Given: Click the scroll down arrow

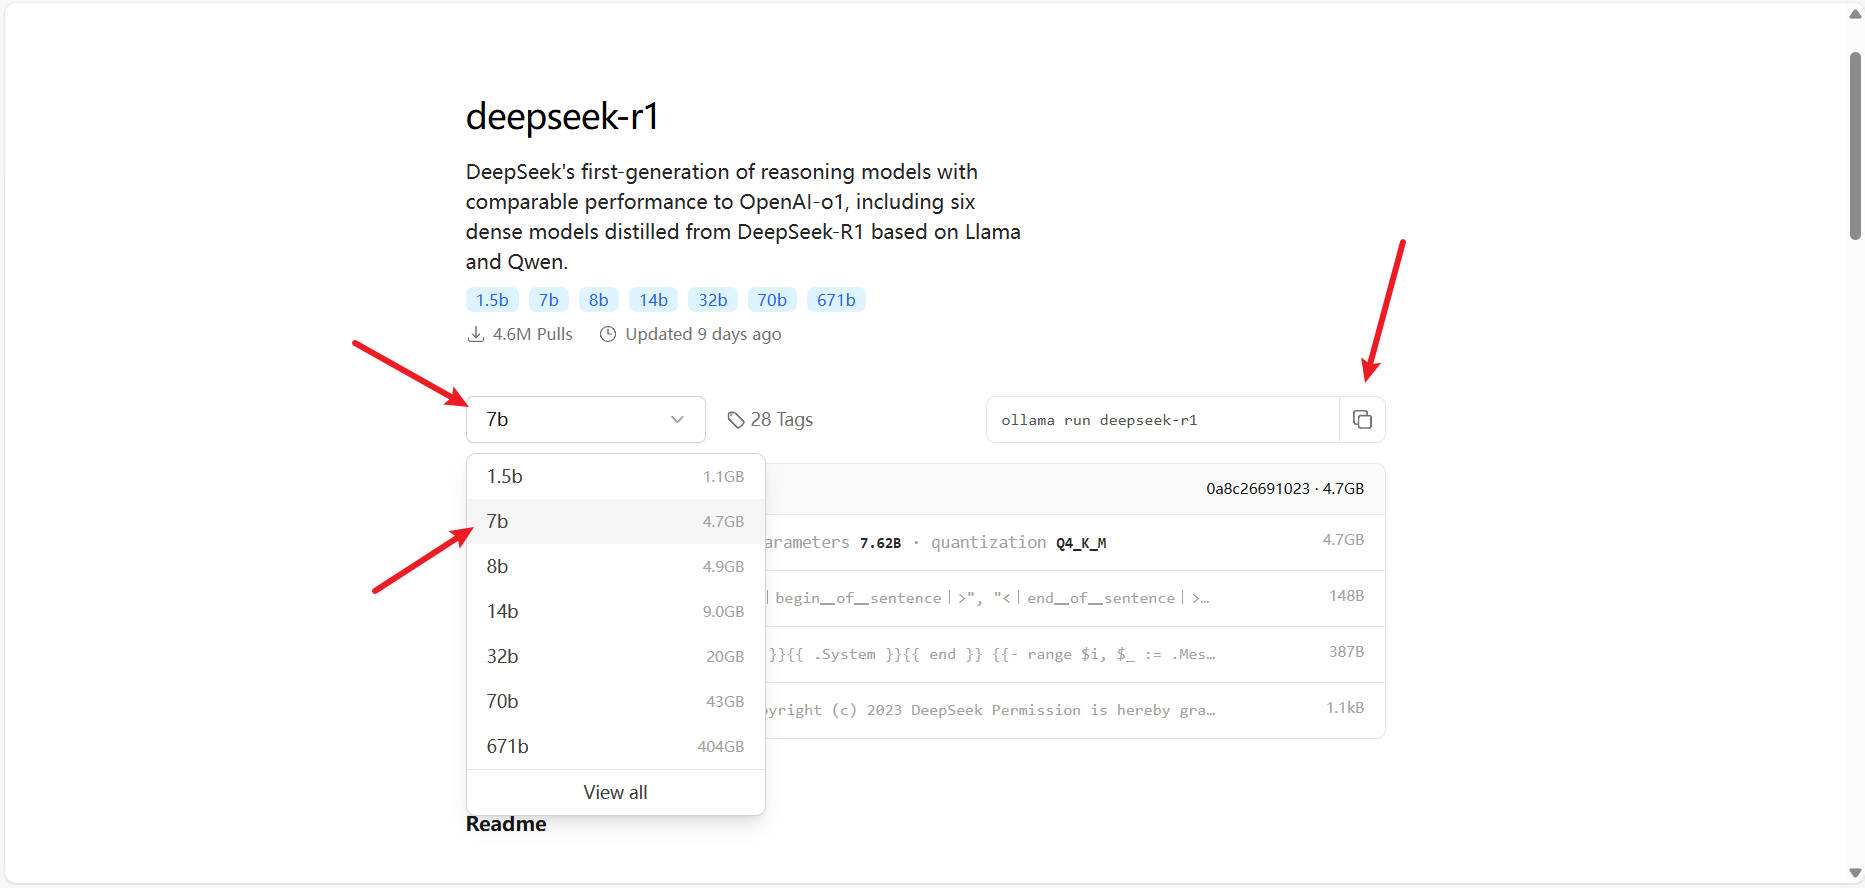Looking at the screenshot, I should (1855, 874).
